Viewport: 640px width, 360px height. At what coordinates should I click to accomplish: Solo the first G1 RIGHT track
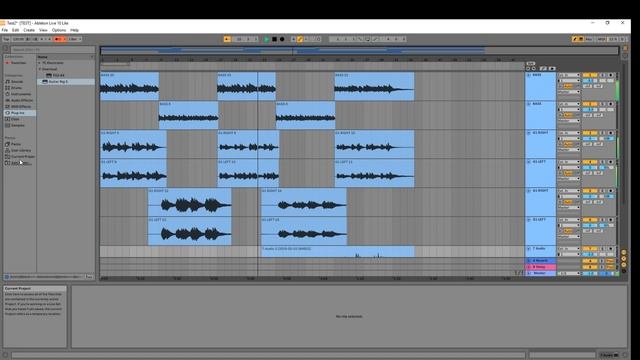click(602, 133)
